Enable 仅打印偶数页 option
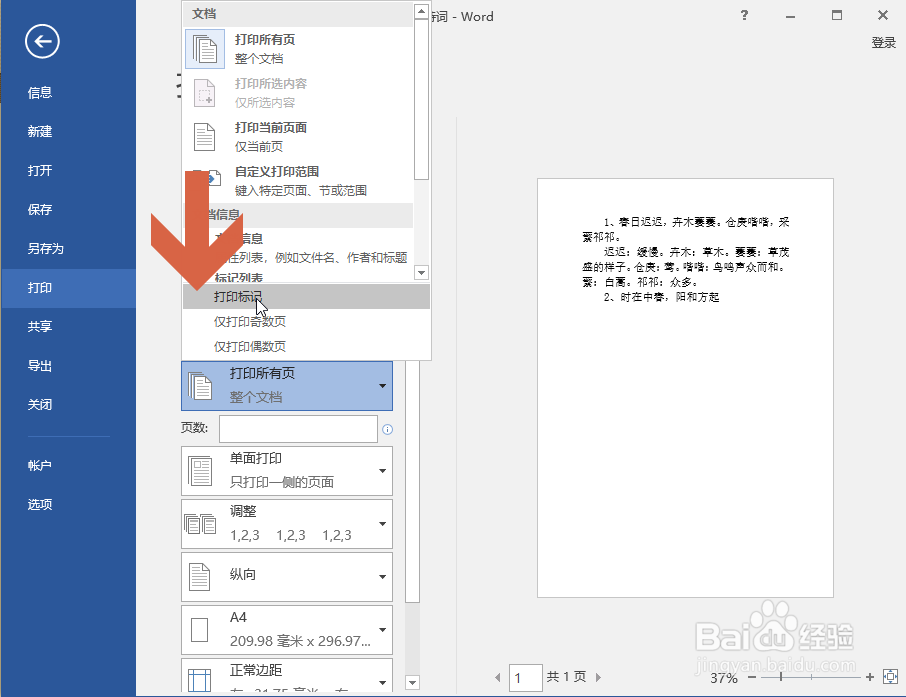 coord(253,346)
